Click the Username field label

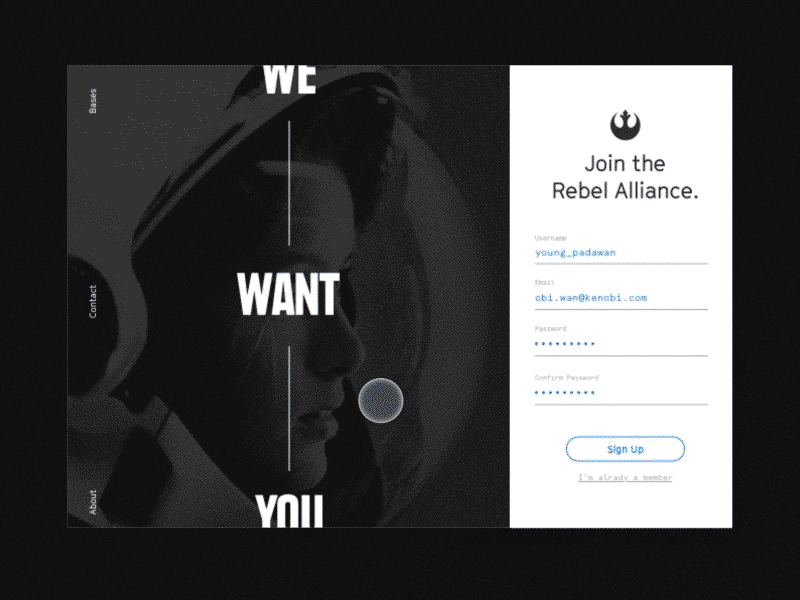(551, 238)
